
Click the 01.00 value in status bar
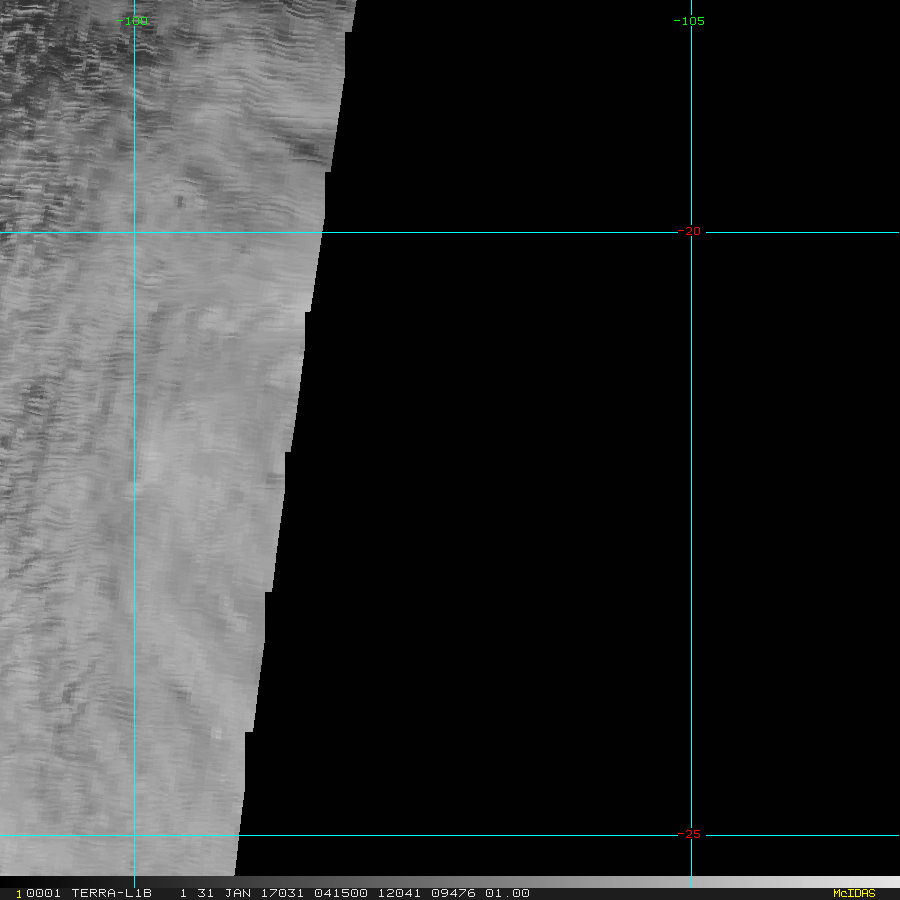pos(508,893)
